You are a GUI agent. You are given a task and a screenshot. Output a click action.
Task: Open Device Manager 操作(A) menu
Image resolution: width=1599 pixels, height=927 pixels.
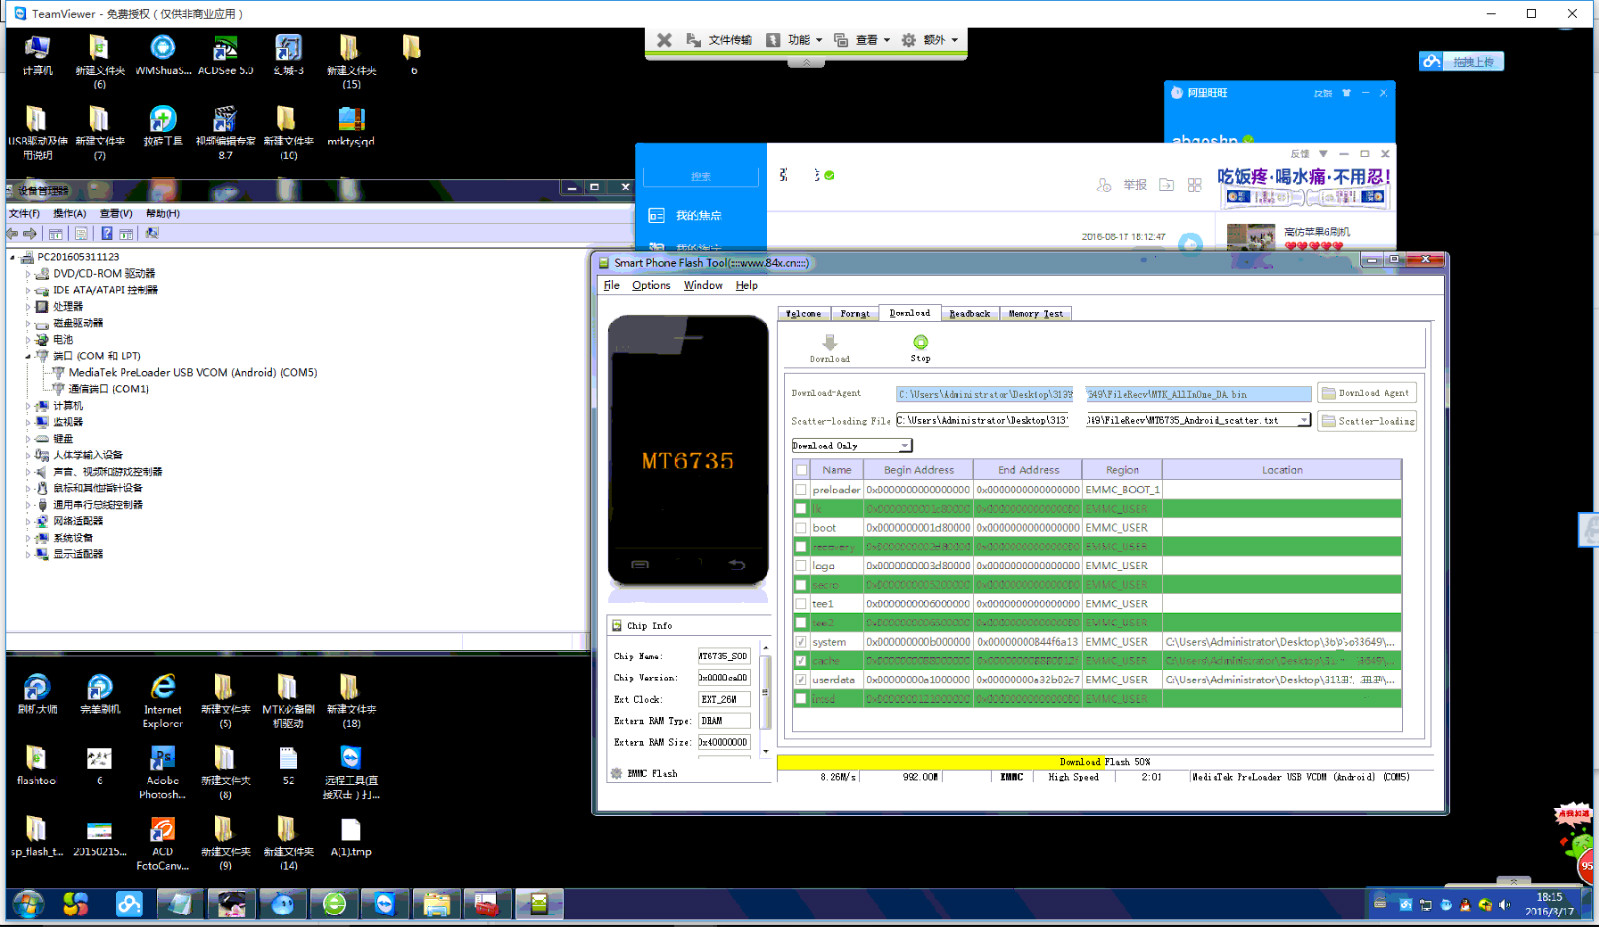[69, 214]
